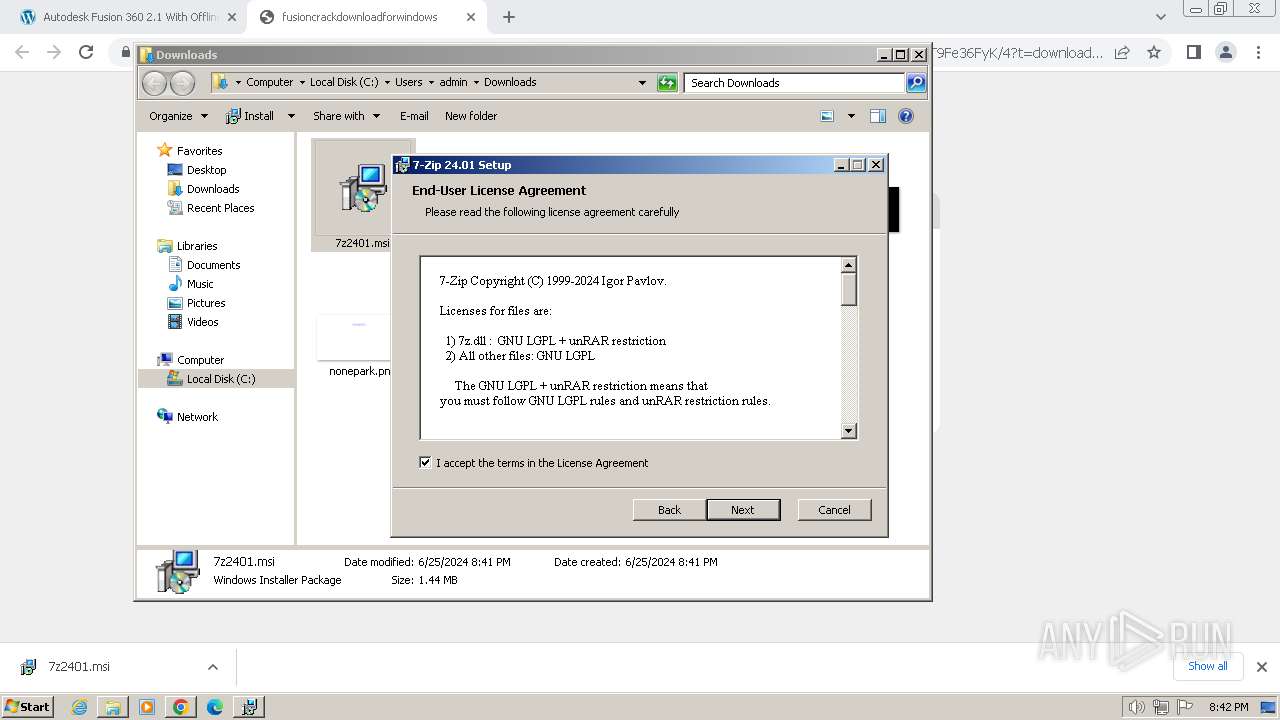
Task: Click Back in the 7-Zip Setup dialog
Action: pyautogui.click(x=669, y=510)
